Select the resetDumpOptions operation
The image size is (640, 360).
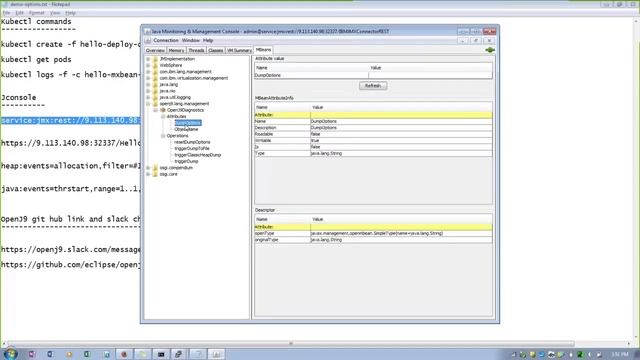[x=192, y=142]
